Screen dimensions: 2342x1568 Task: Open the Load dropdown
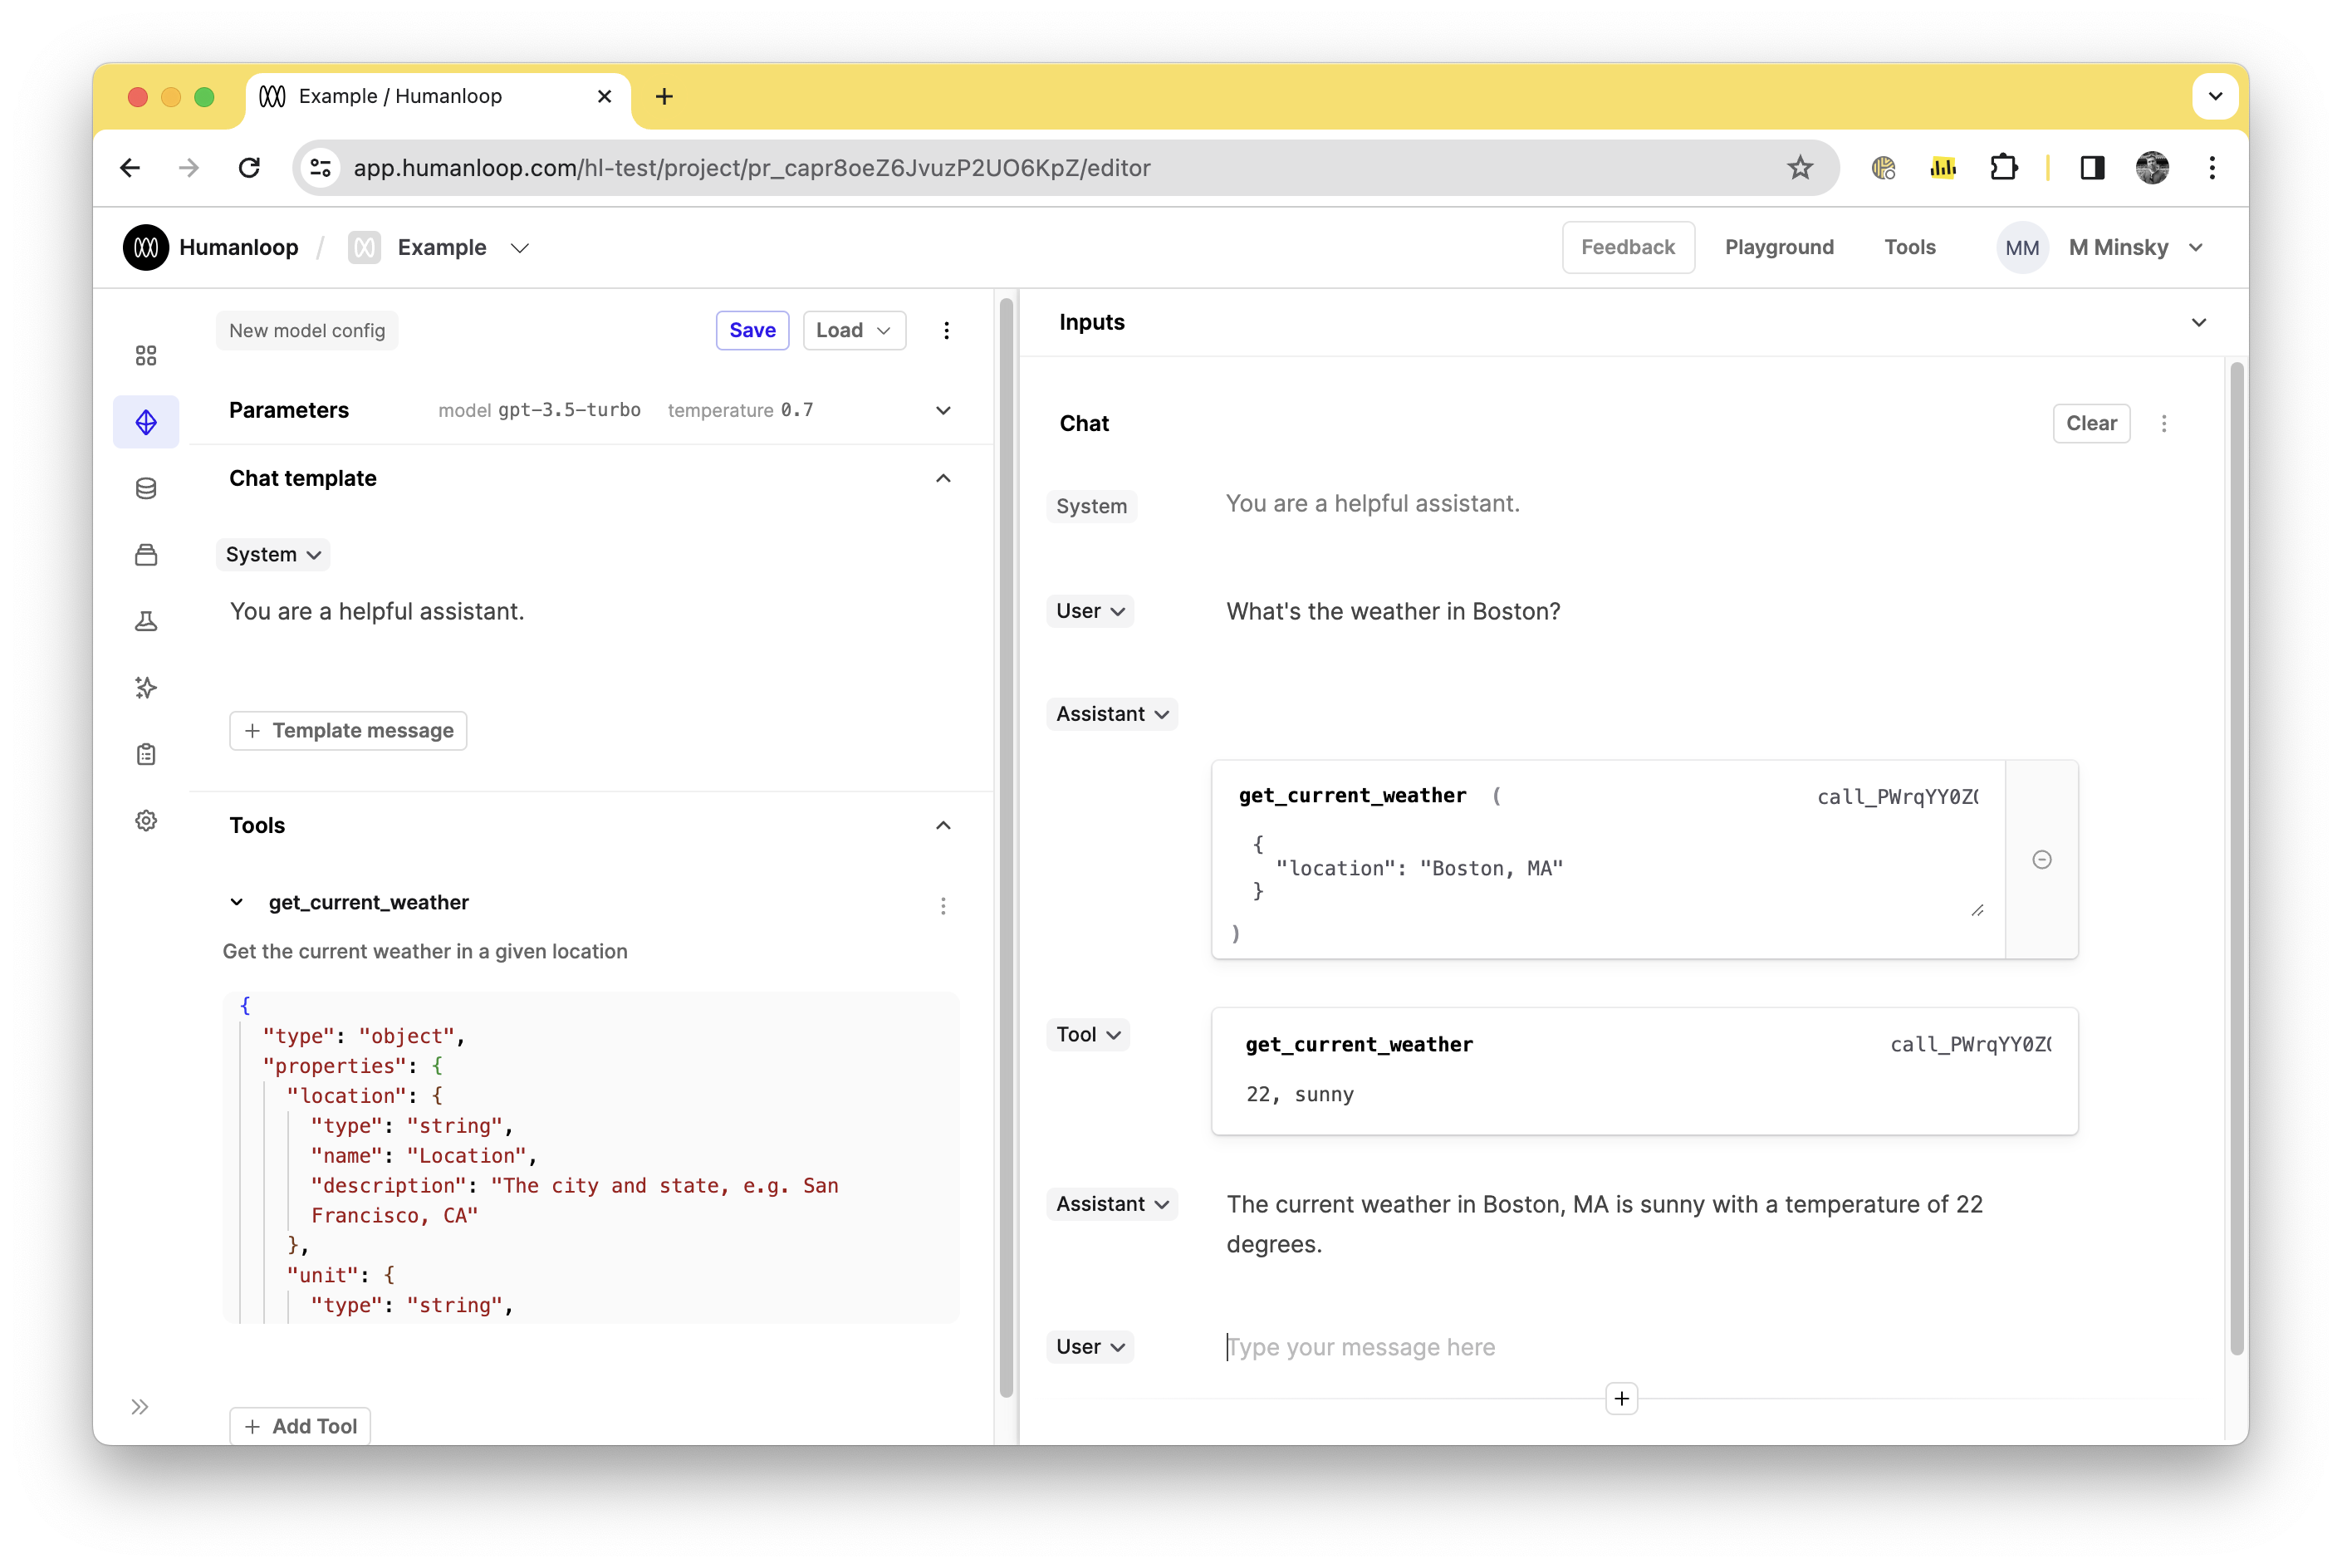[x=854, y=330]
